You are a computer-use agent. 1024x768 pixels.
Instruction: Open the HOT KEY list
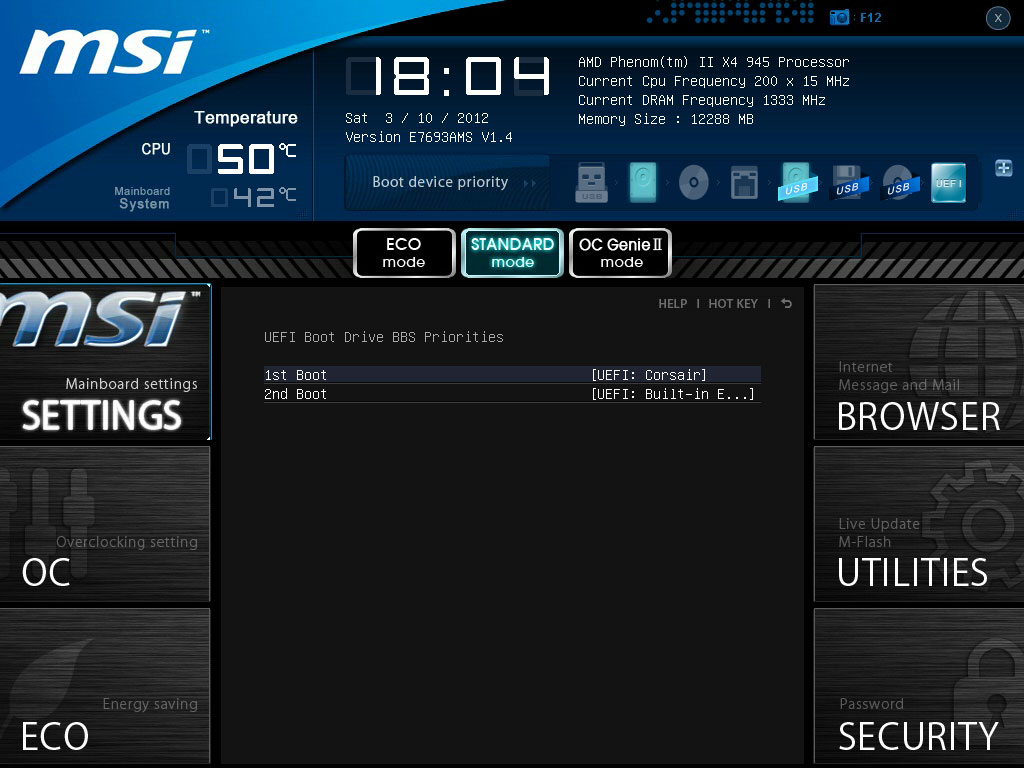pos(733,304)
